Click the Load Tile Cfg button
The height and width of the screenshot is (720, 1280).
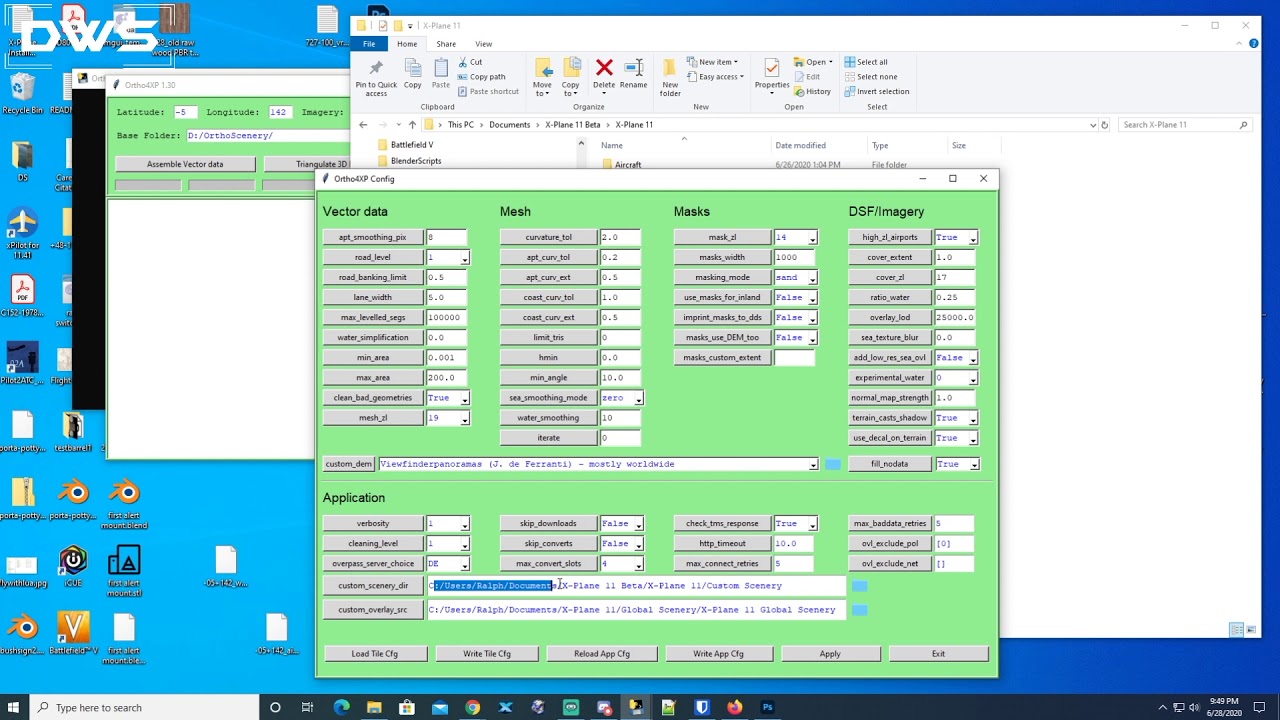[375, 654]
